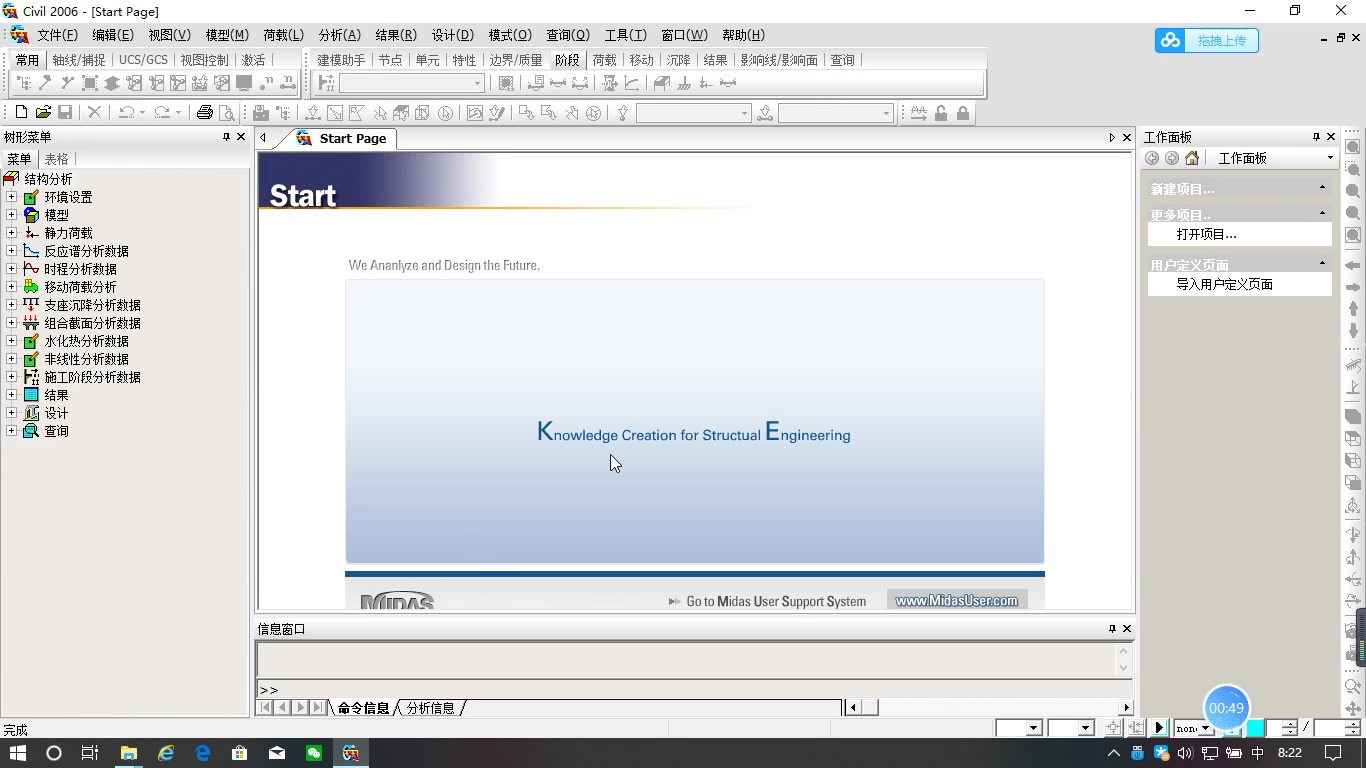
Task: Click Home icon in the work panel
Action: 1192,158
